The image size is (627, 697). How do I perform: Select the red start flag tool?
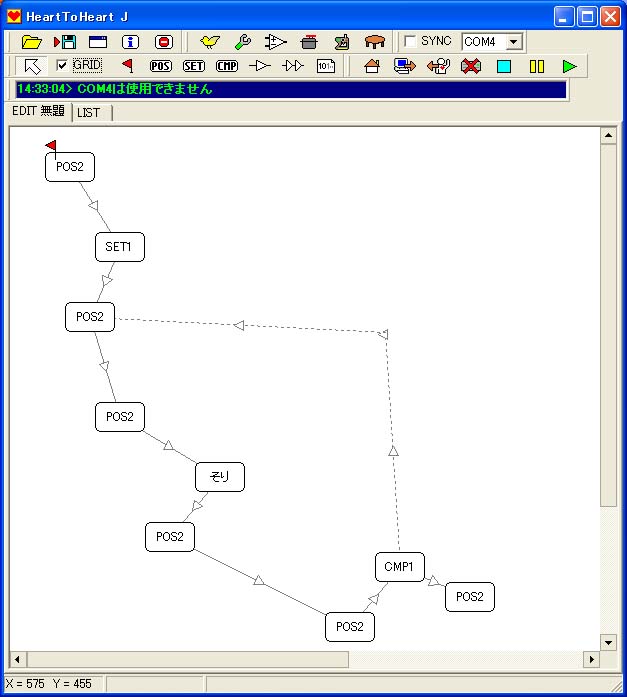(128, 66)
